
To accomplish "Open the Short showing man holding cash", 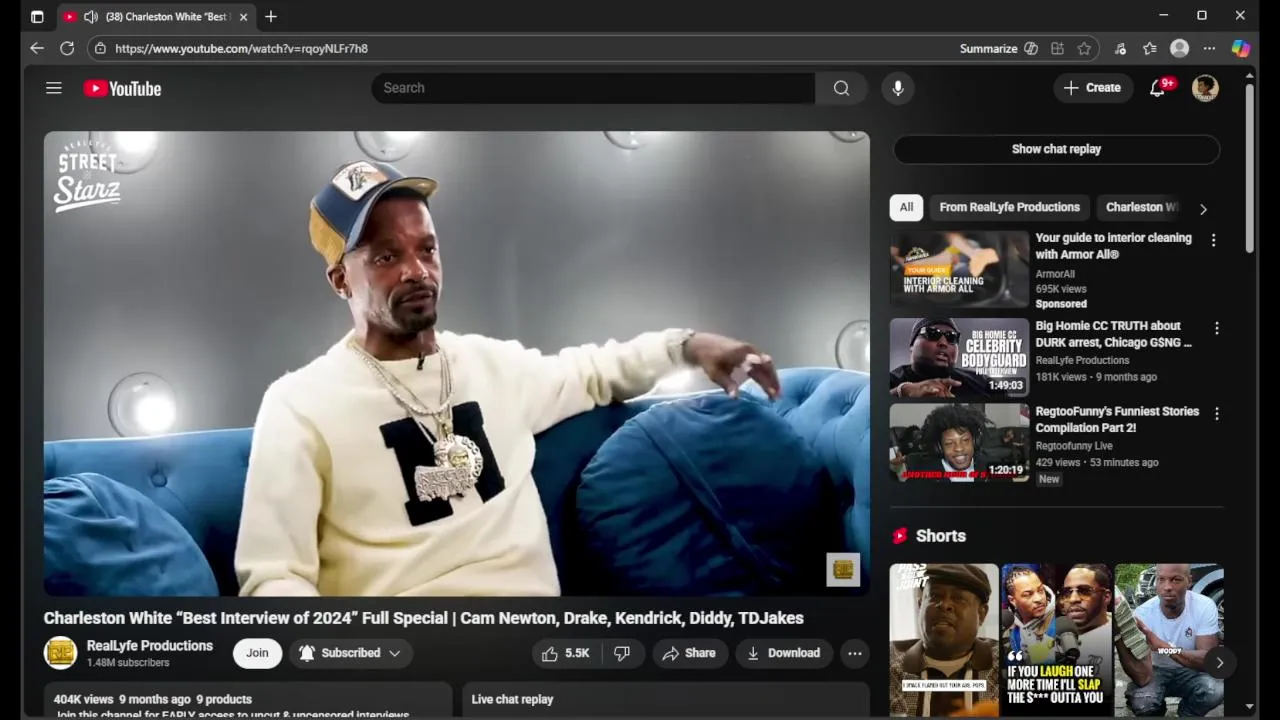I will pos(1169,640).
